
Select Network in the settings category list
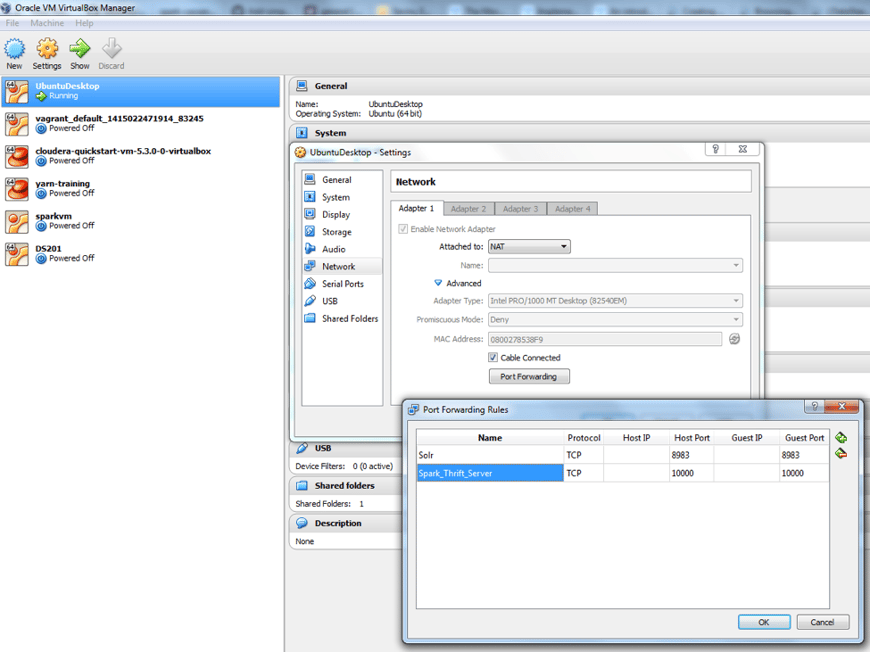[x=342, y=266]
